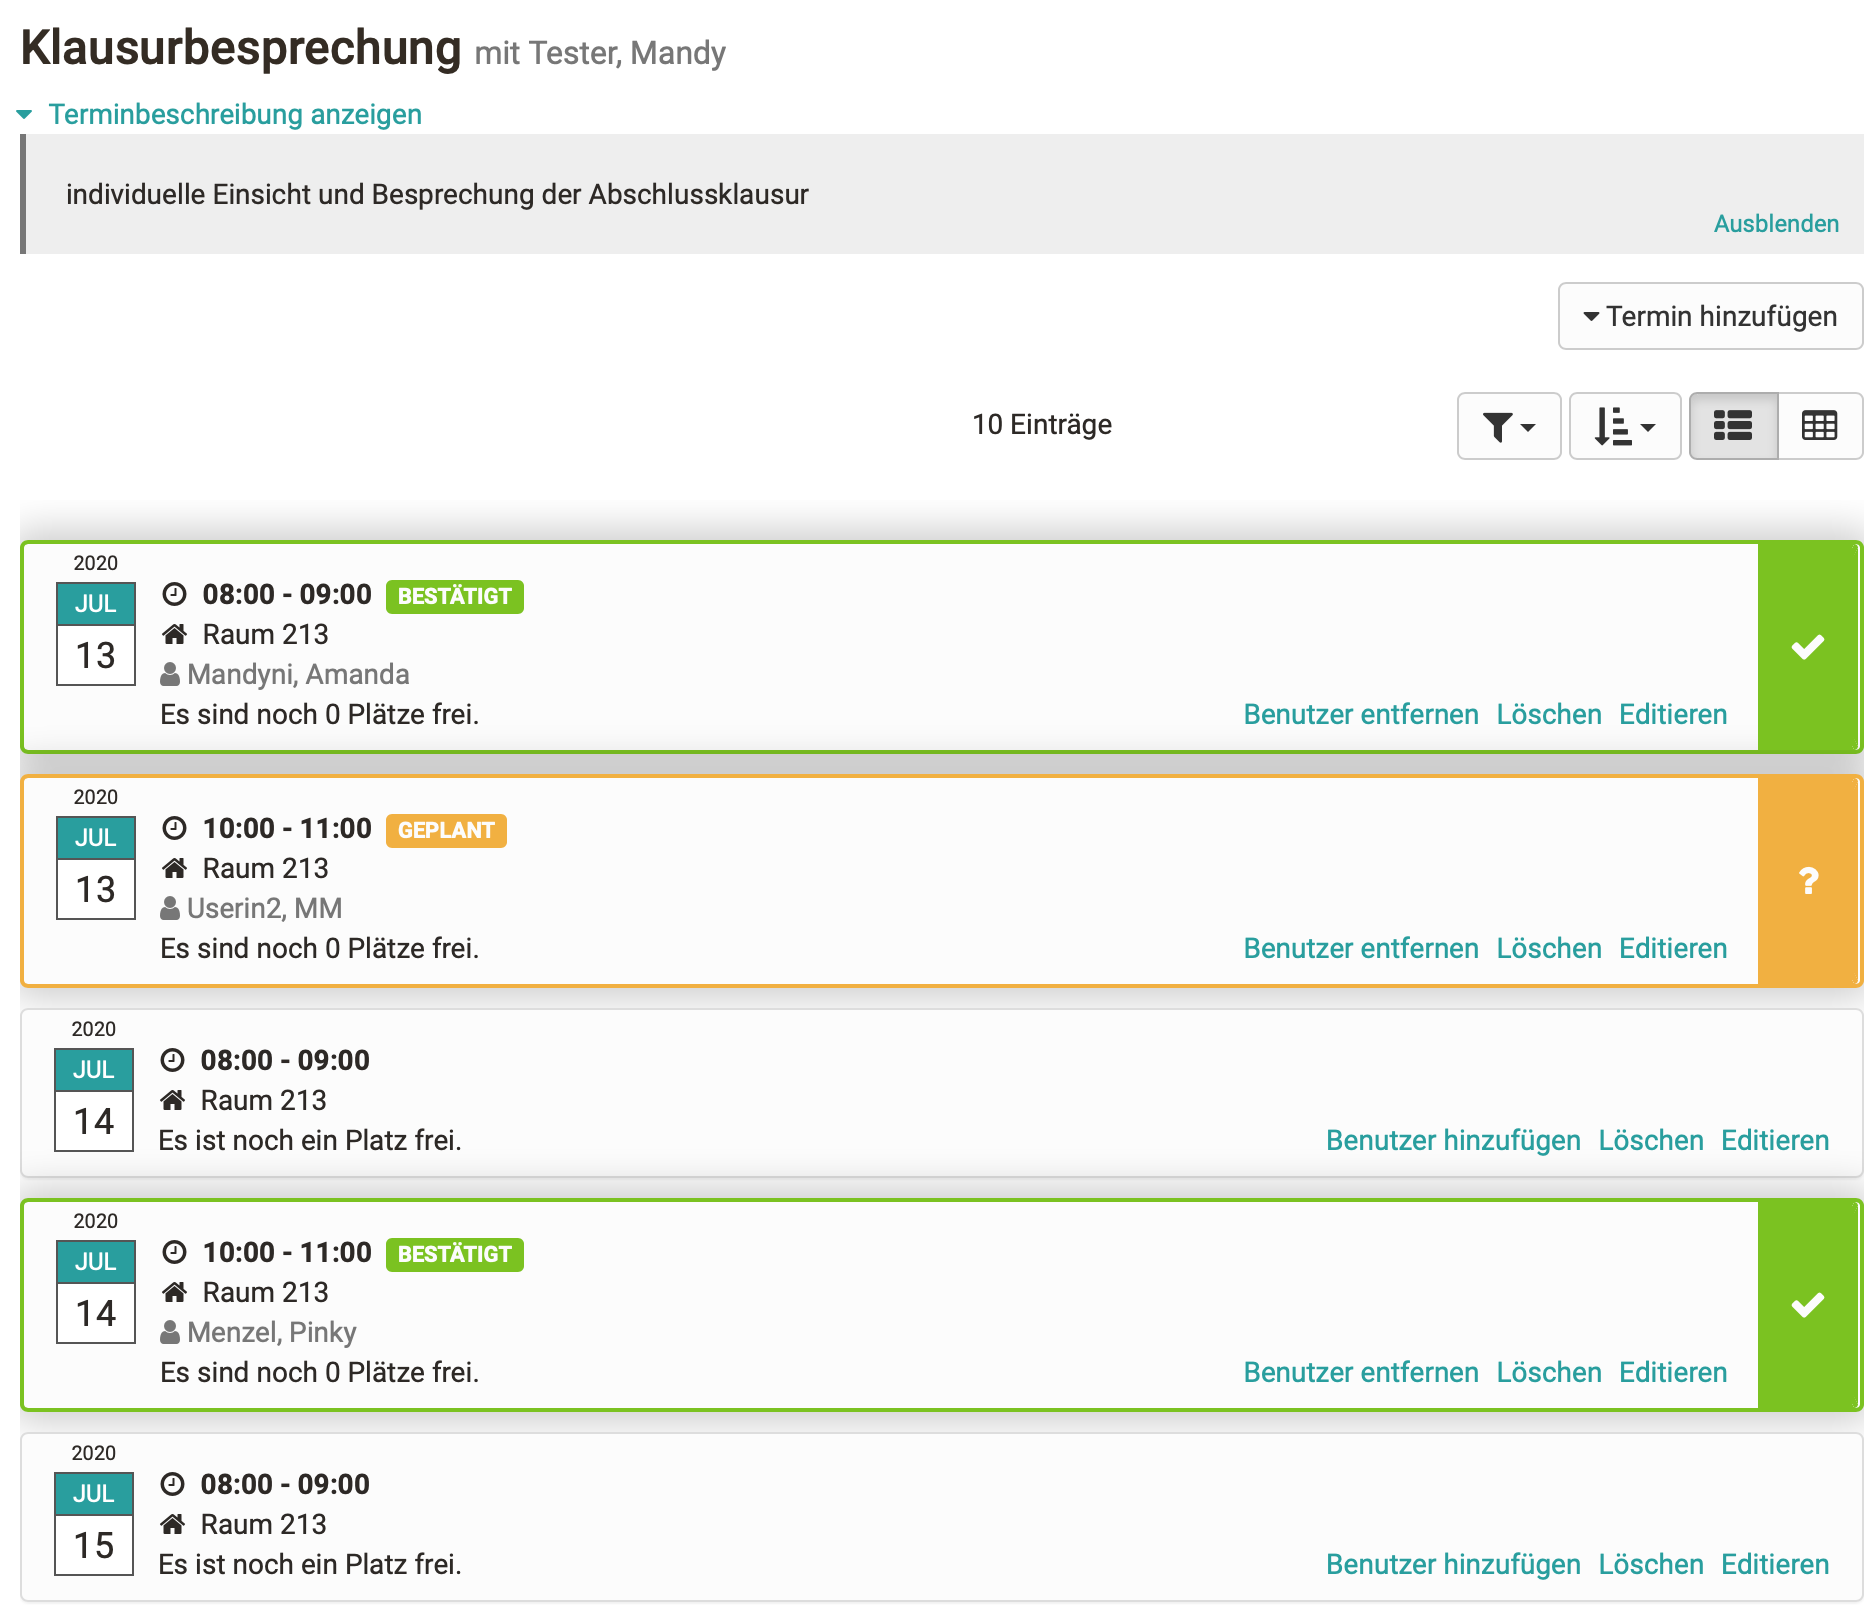This screenshot has height=1610, width=1874.
Task: Click the house icon of 14 Jul 08:00 entry
Action: tap(172, 1100)
